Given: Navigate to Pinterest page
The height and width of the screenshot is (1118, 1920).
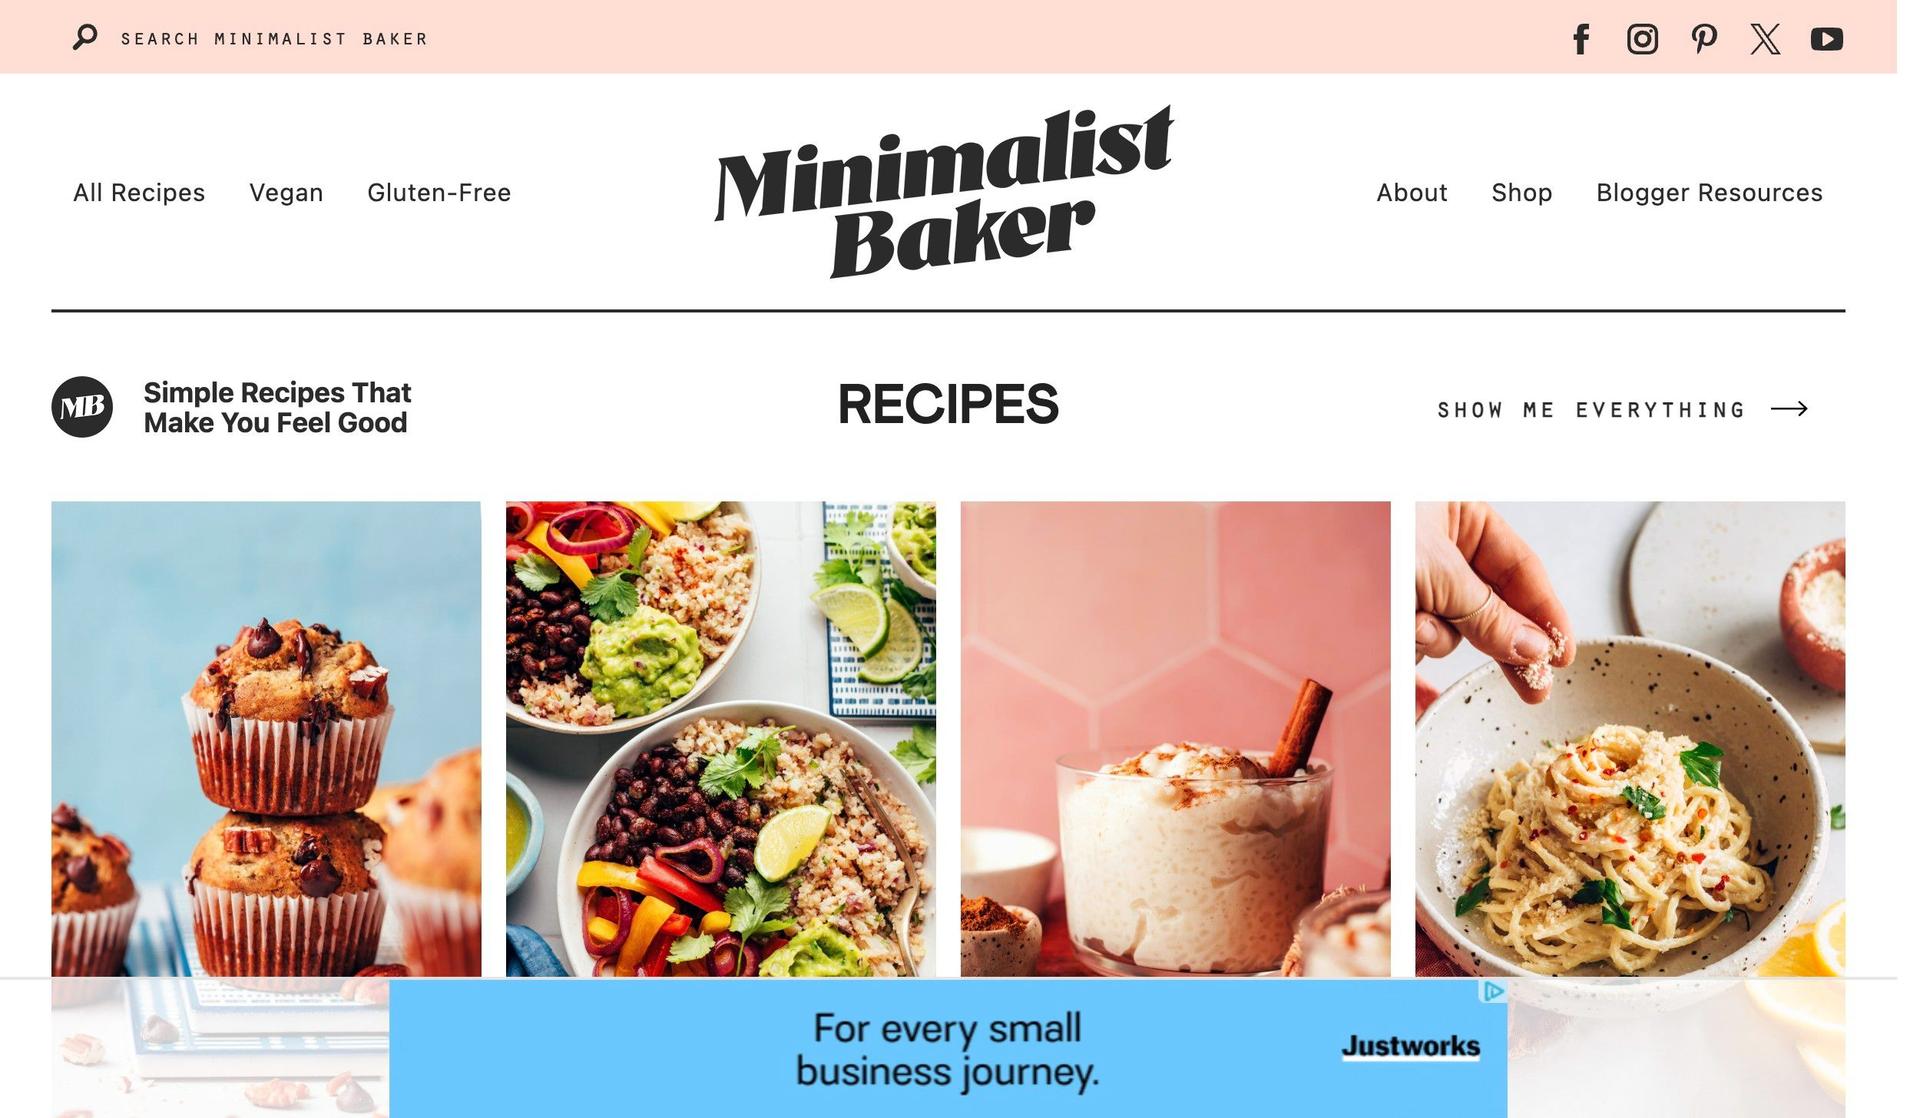Looking at the screenshot, I should point(1702,36).
